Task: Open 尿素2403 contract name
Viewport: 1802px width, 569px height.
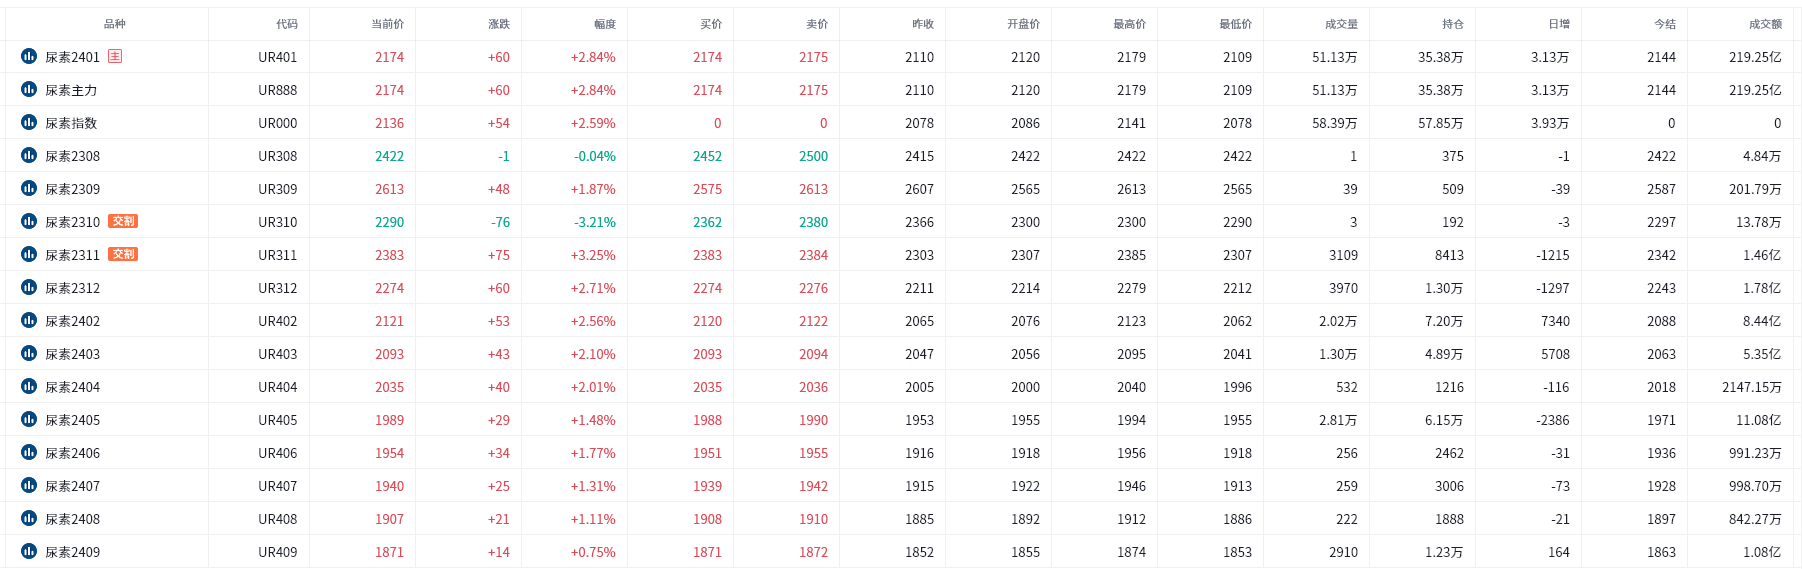Action: 72,354
